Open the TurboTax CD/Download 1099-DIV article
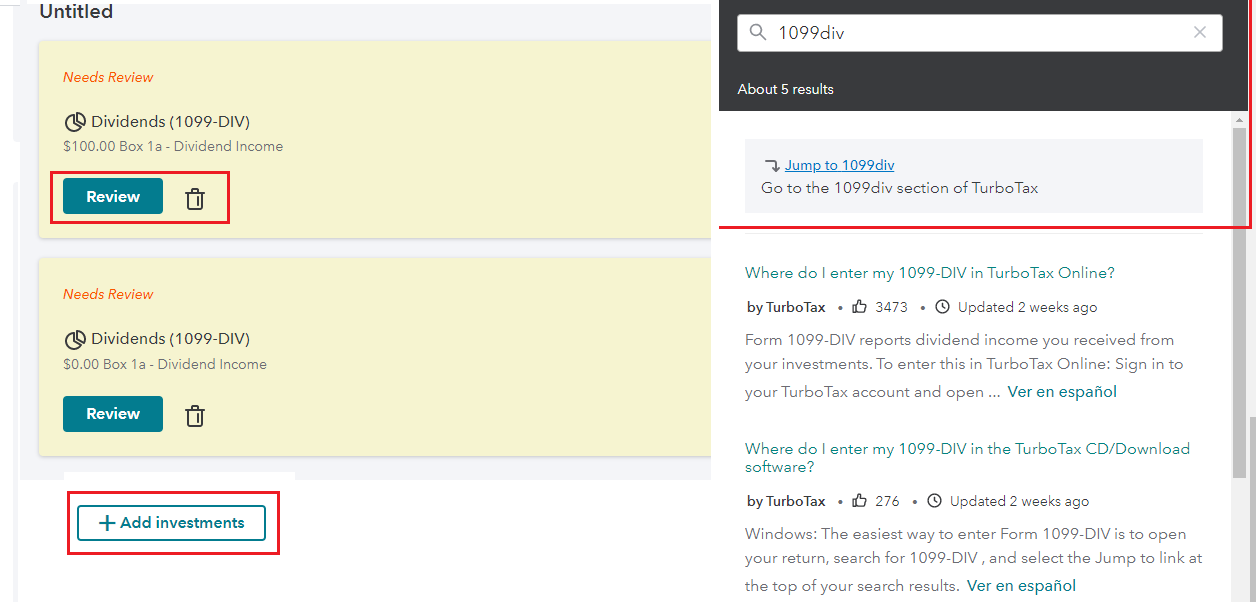This screenshot has height=602, width=1256. (967, 457)
